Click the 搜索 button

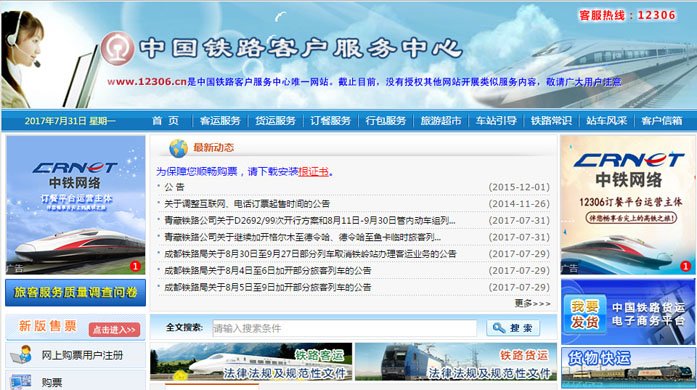pos(513,328)
